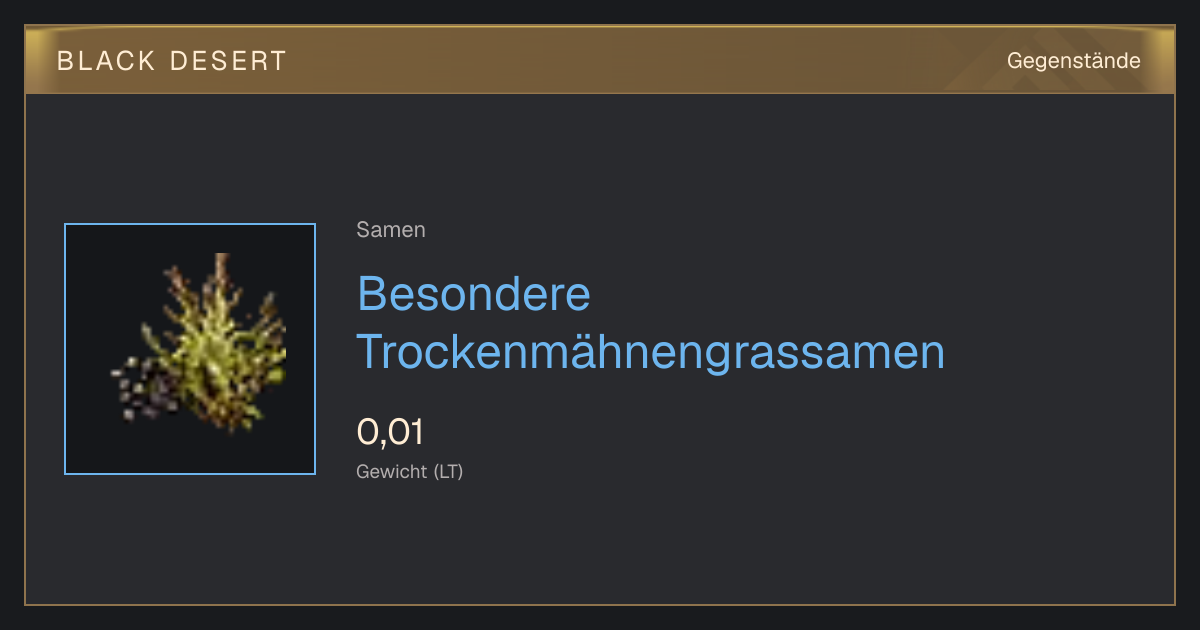Click the item icon of the grass seeds
The image size is (1200, 630).
click(190, 349)
